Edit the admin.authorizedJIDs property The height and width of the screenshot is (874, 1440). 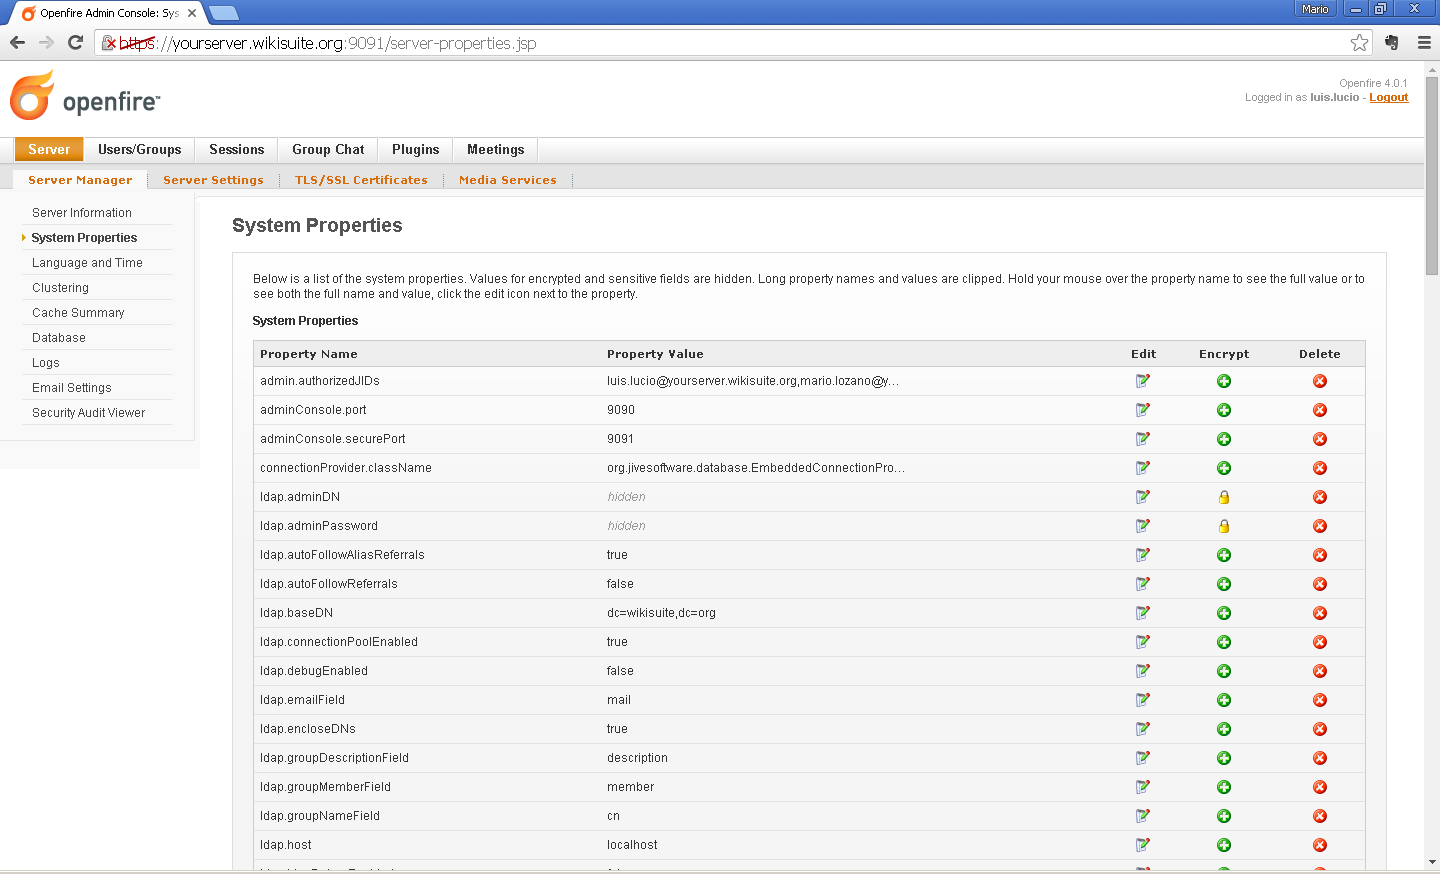pos(1143,381)
